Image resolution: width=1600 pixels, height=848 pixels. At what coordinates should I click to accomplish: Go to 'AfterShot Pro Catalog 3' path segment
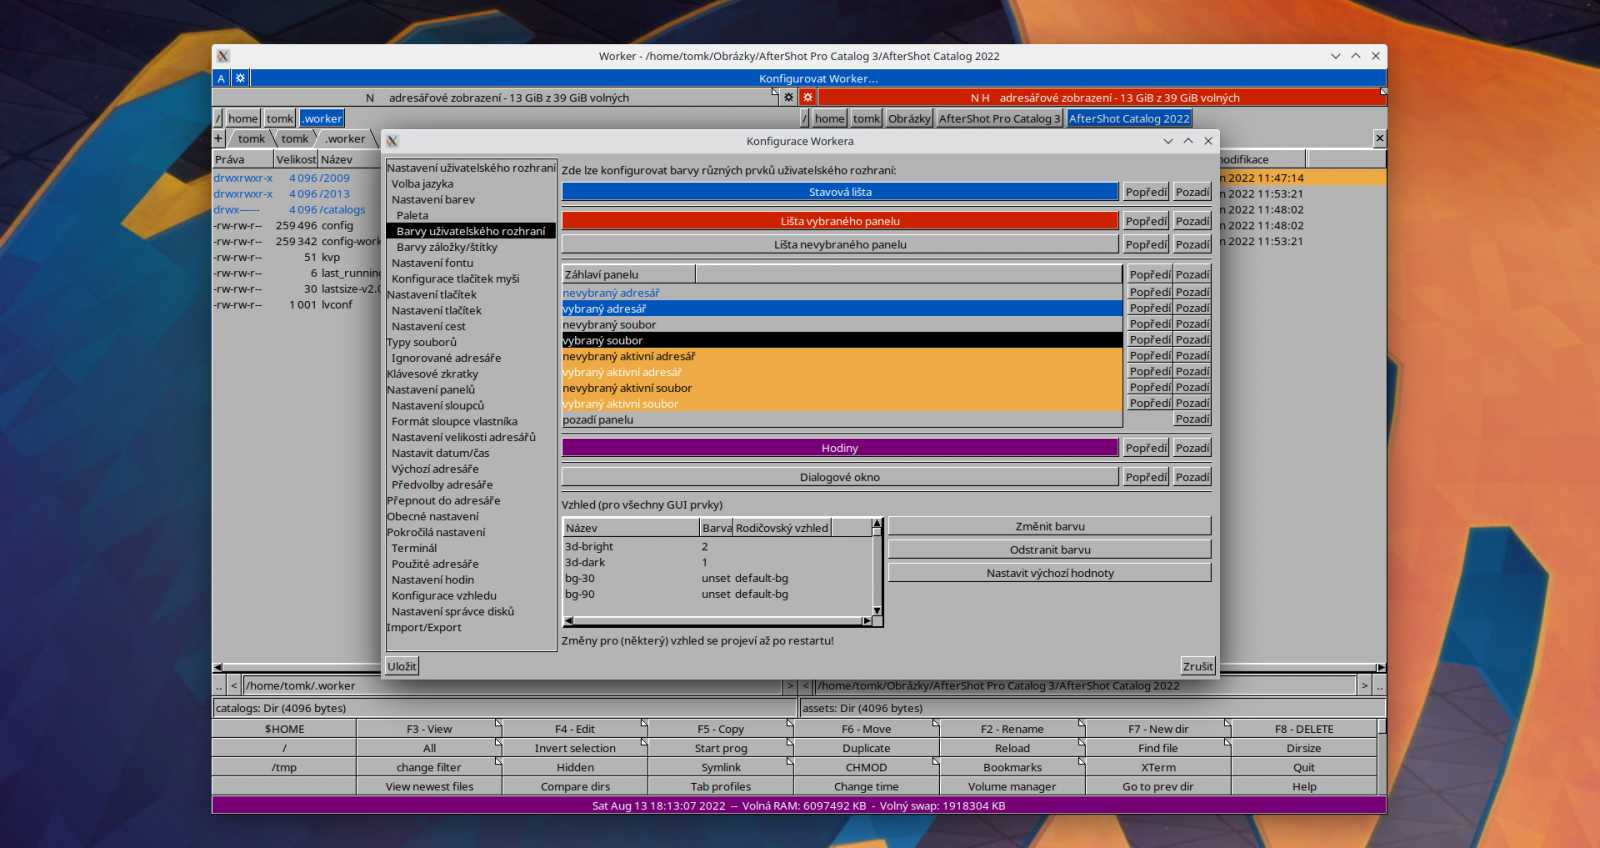tap(999, 118)
